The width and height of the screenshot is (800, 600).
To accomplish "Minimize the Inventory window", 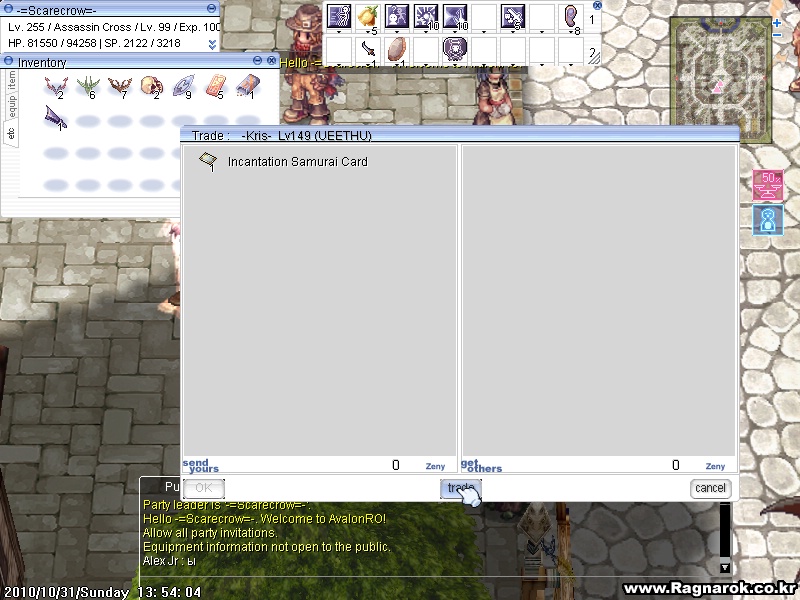I will pyautogui.click(x=257, y=61).
